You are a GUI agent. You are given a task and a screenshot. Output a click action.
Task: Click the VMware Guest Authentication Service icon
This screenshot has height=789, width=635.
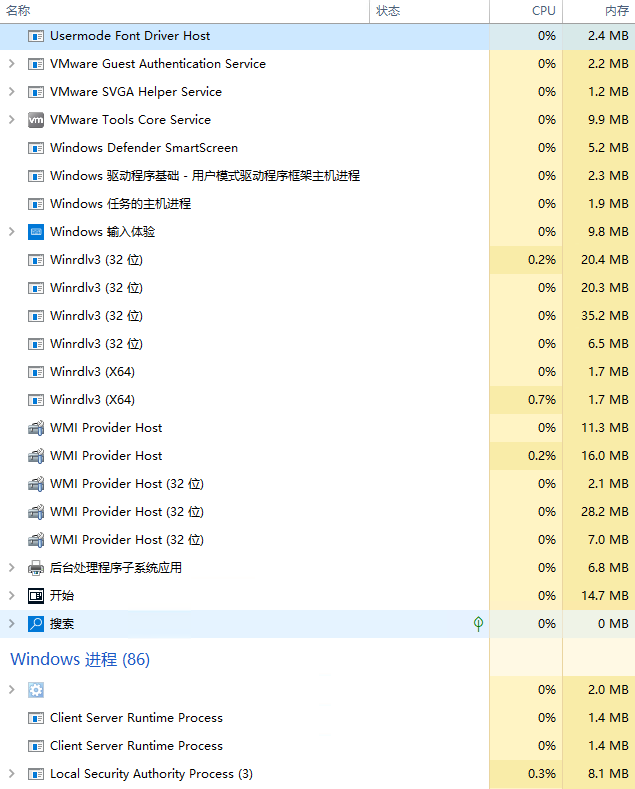coord(36,64)
